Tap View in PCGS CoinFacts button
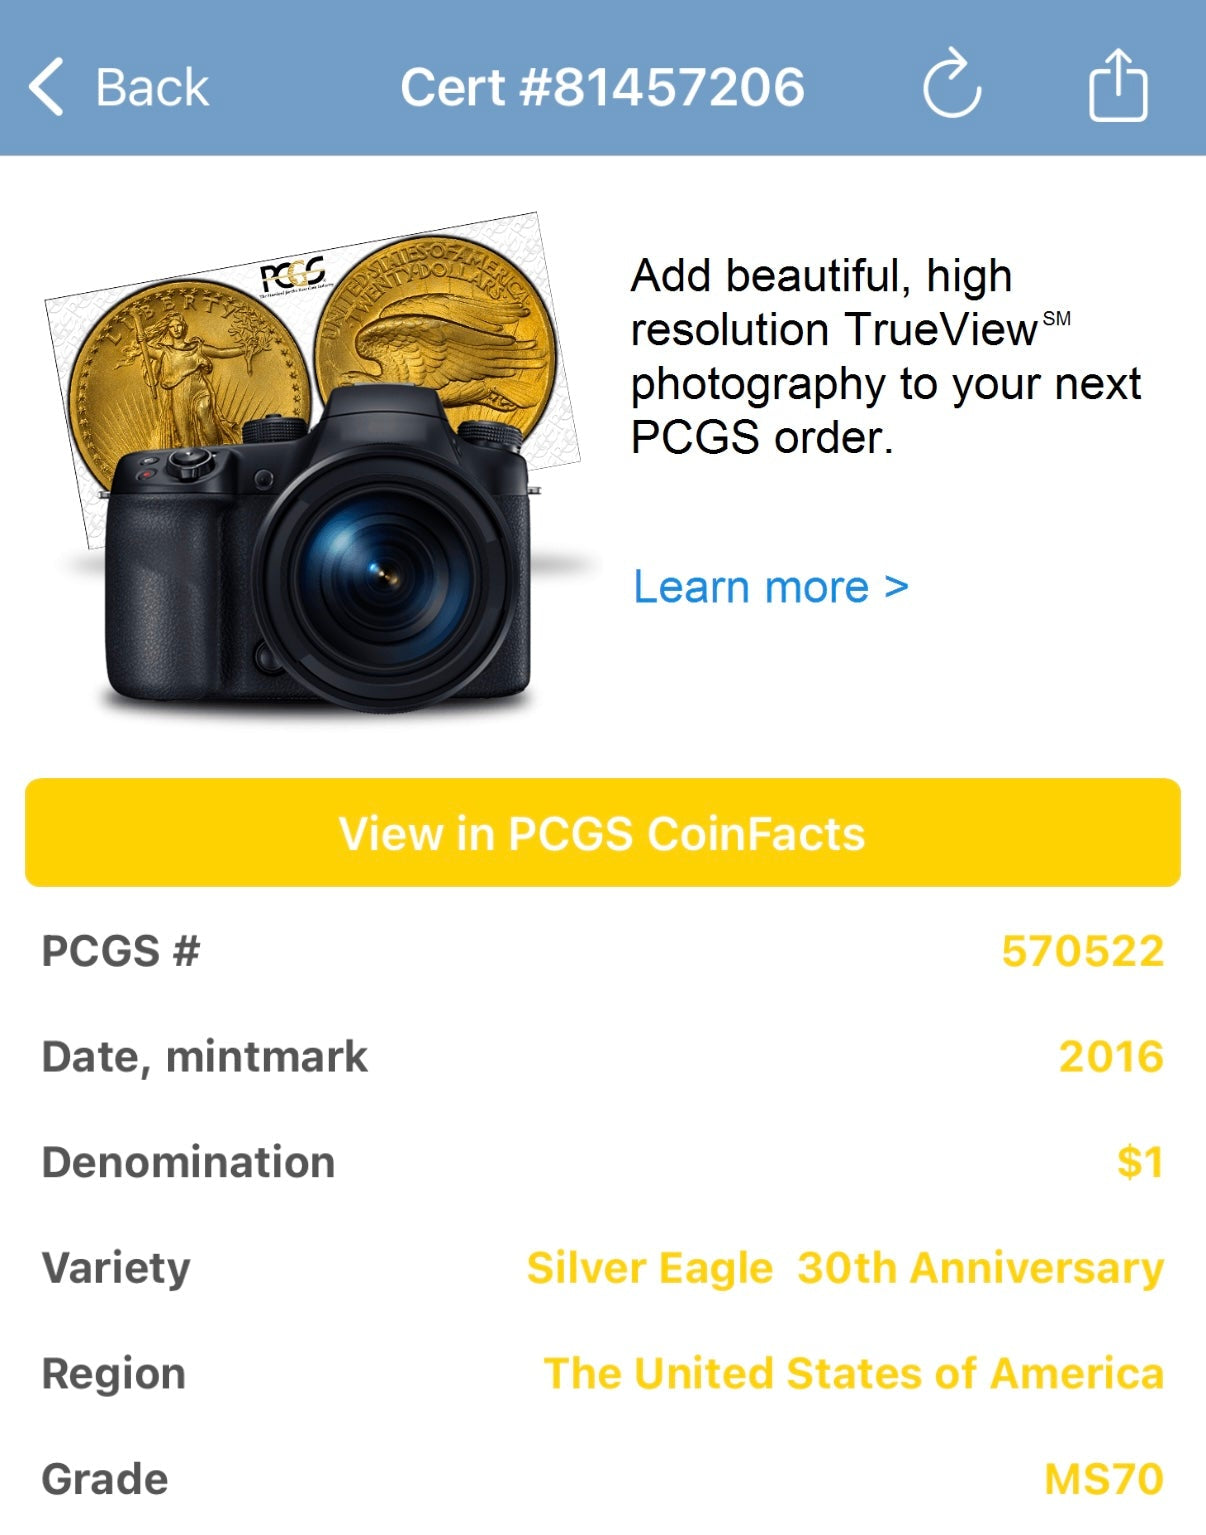The width and height of the screenshot is (1206, 1535). [602, 833]
